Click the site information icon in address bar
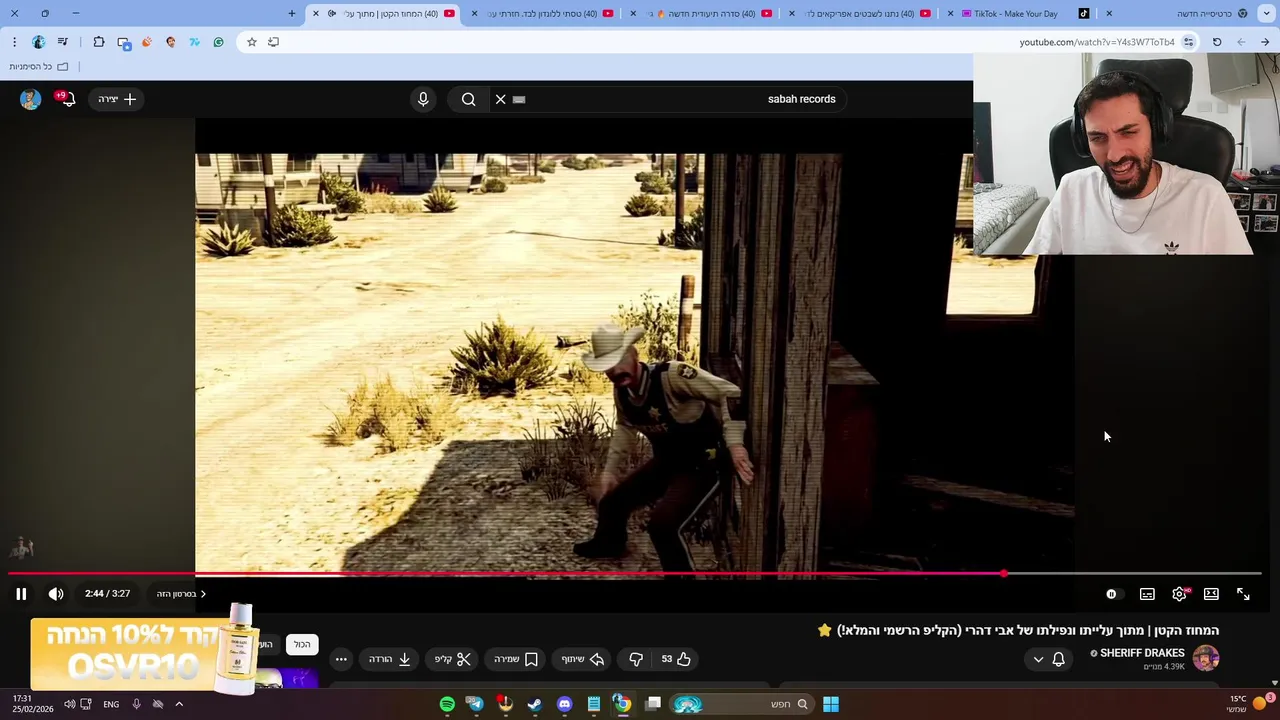The width and height of the screenshot is (1280, 720). coord(1188,42)
